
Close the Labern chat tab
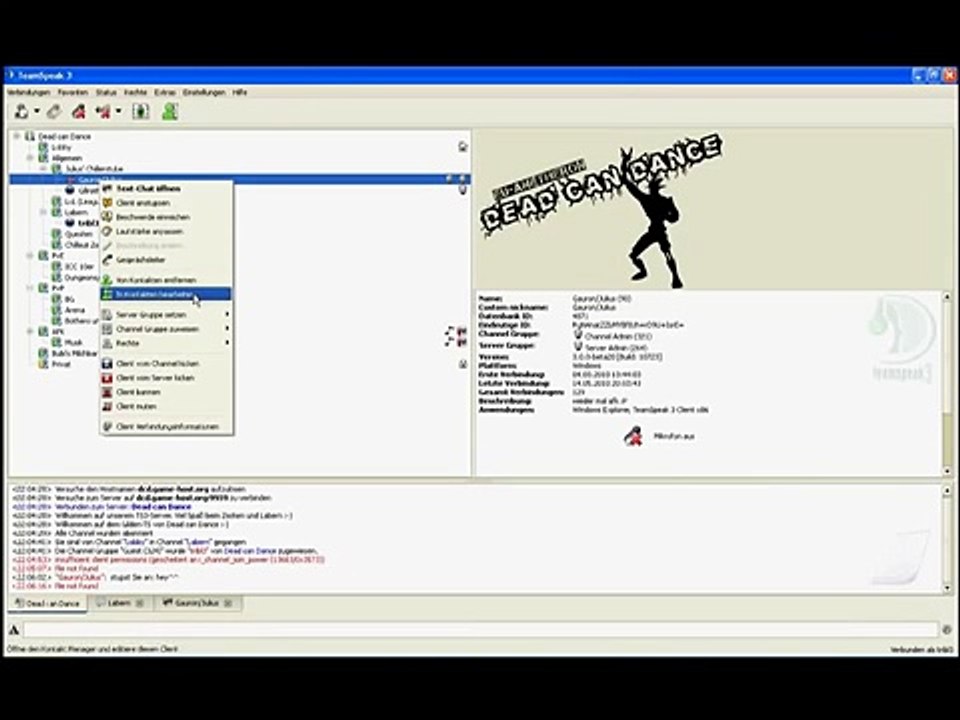[x=140, y=604]
